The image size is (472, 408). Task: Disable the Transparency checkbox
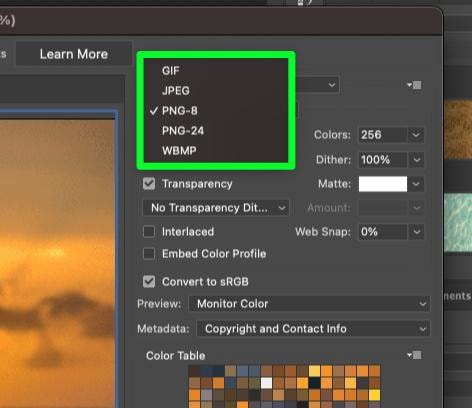[x=149, y=184]
